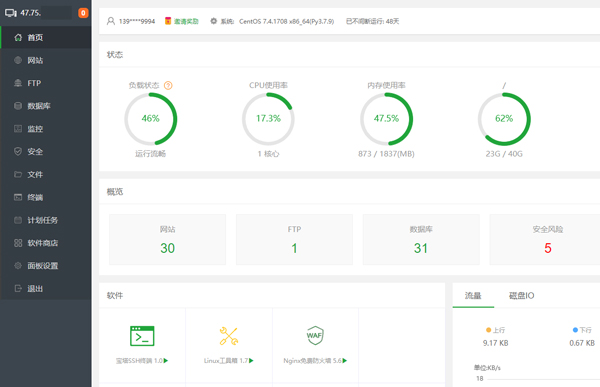The image size is (600, 387).
Task: Click the 内存使用率 47.5% gauge
Action: (386, 119)
